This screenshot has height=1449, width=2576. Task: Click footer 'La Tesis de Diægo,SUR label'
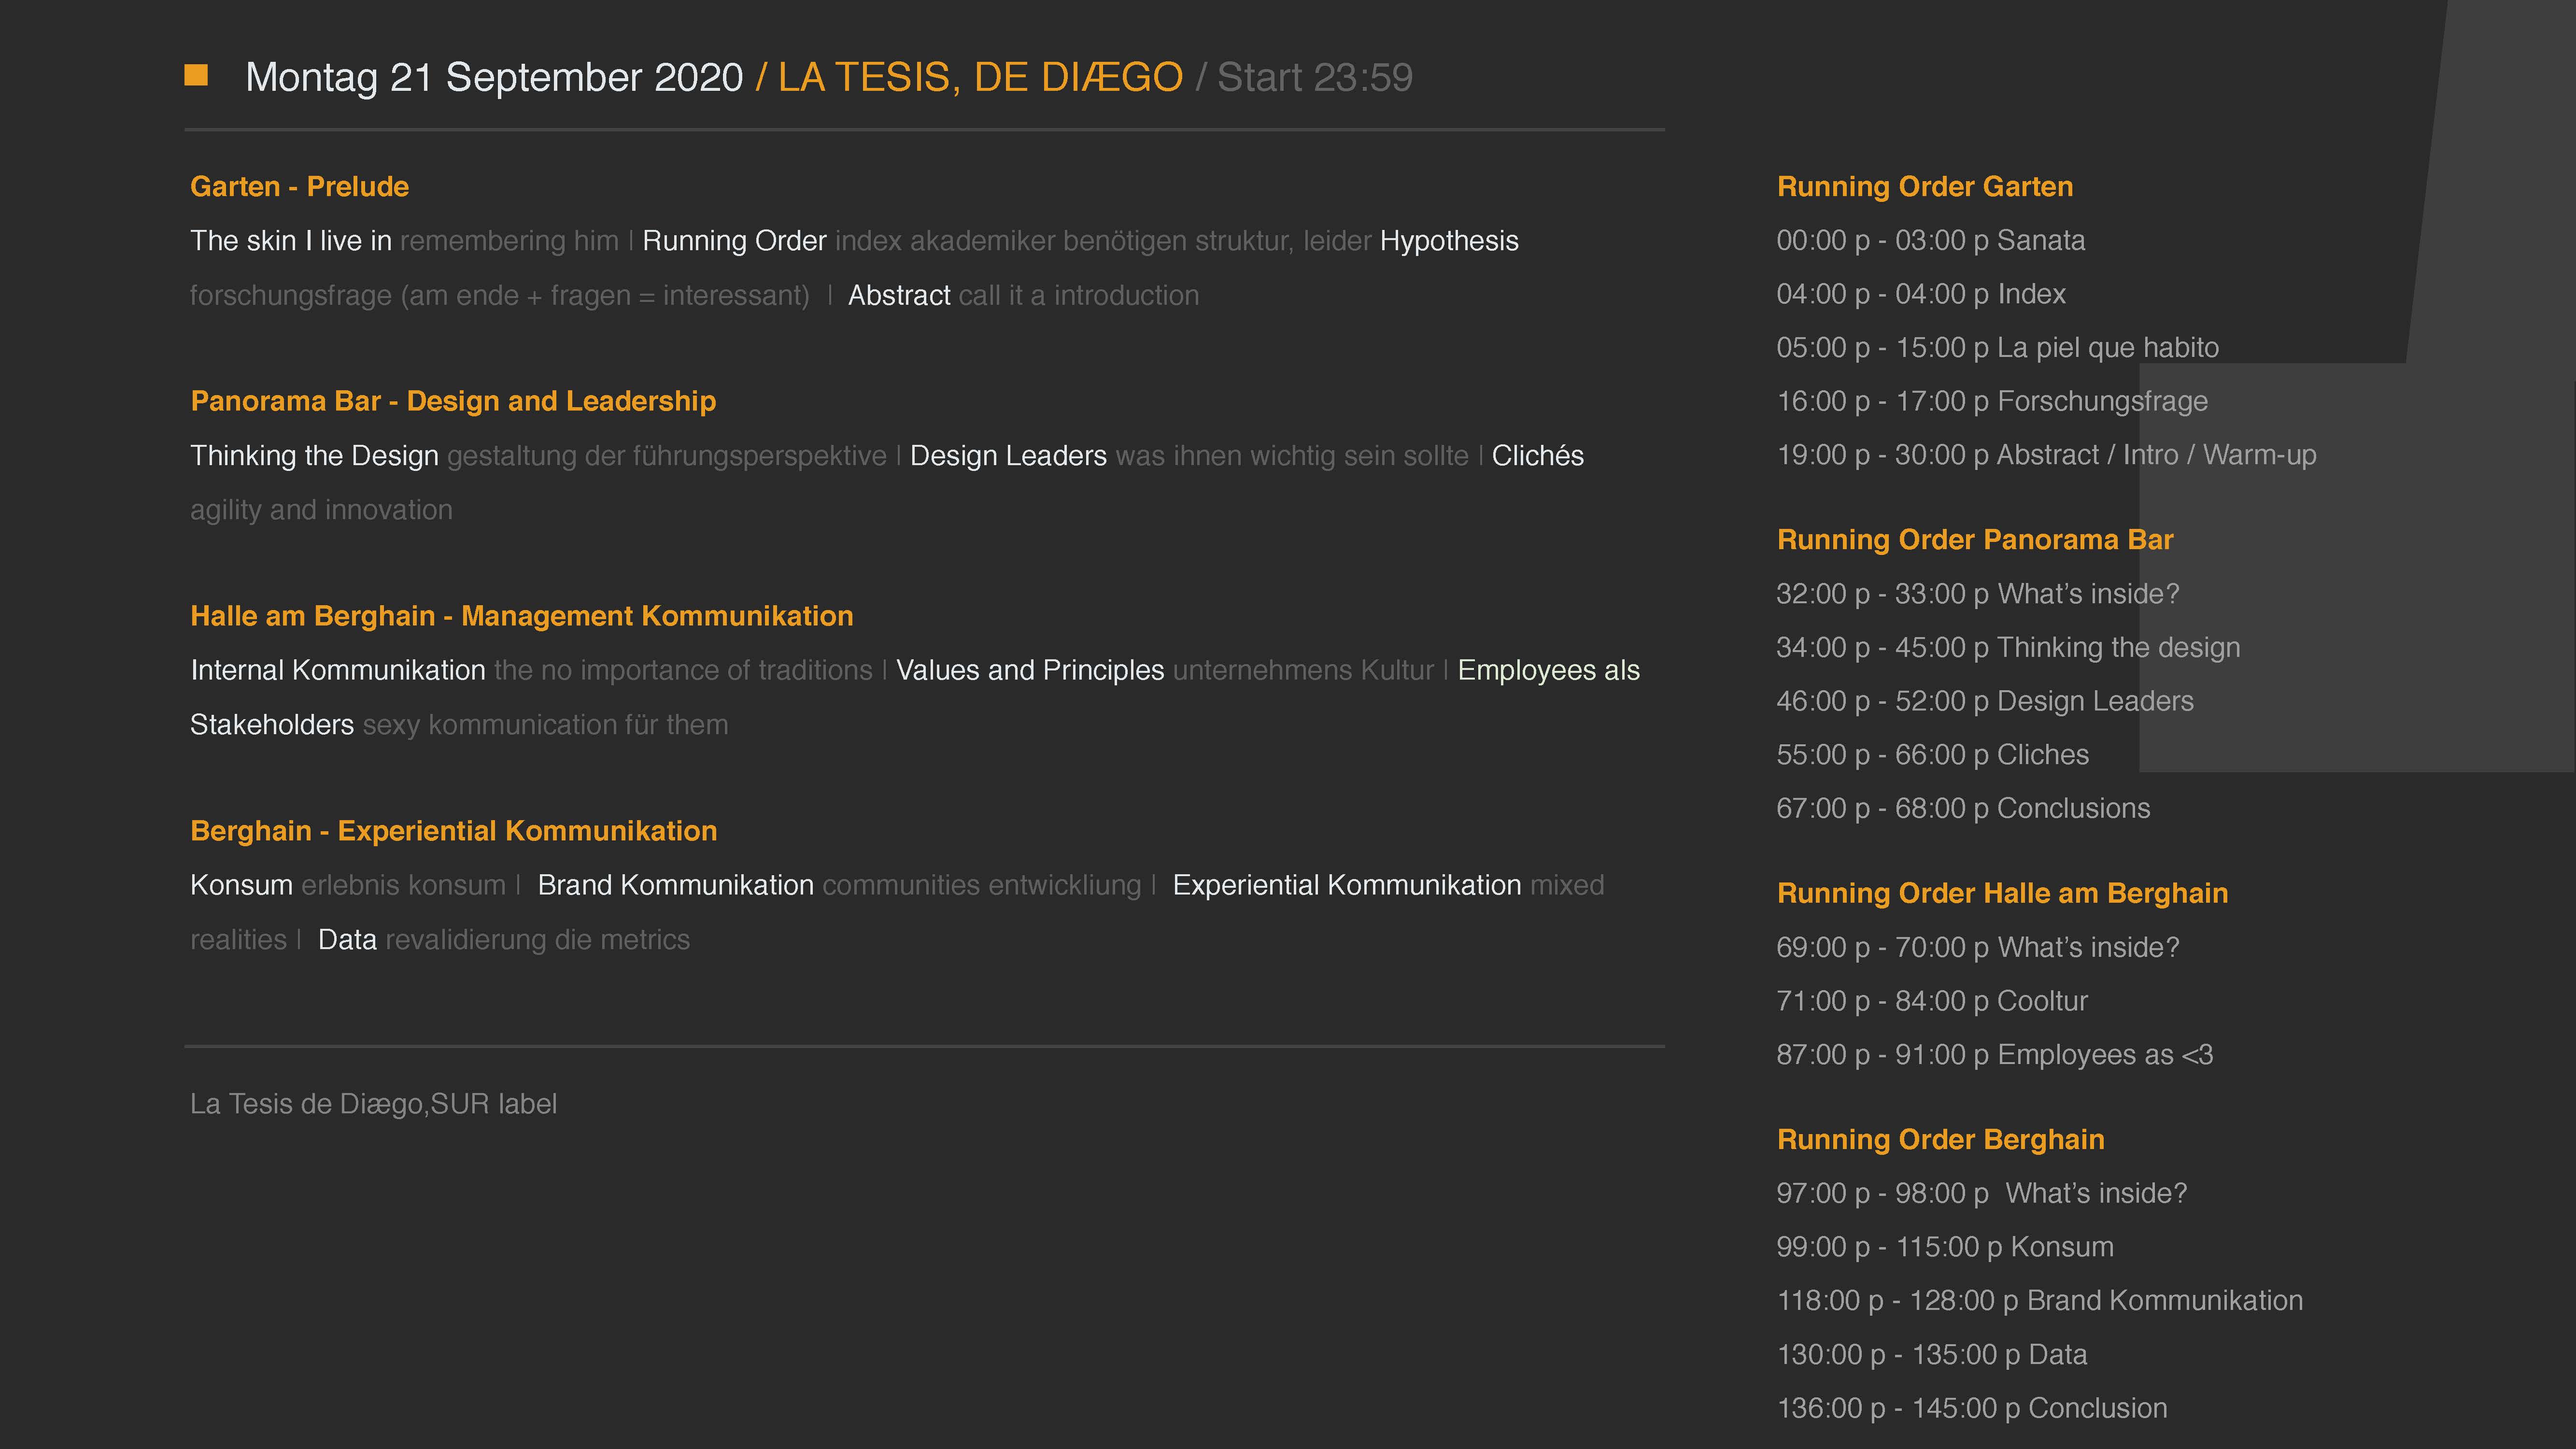[x=374, y=1104]
